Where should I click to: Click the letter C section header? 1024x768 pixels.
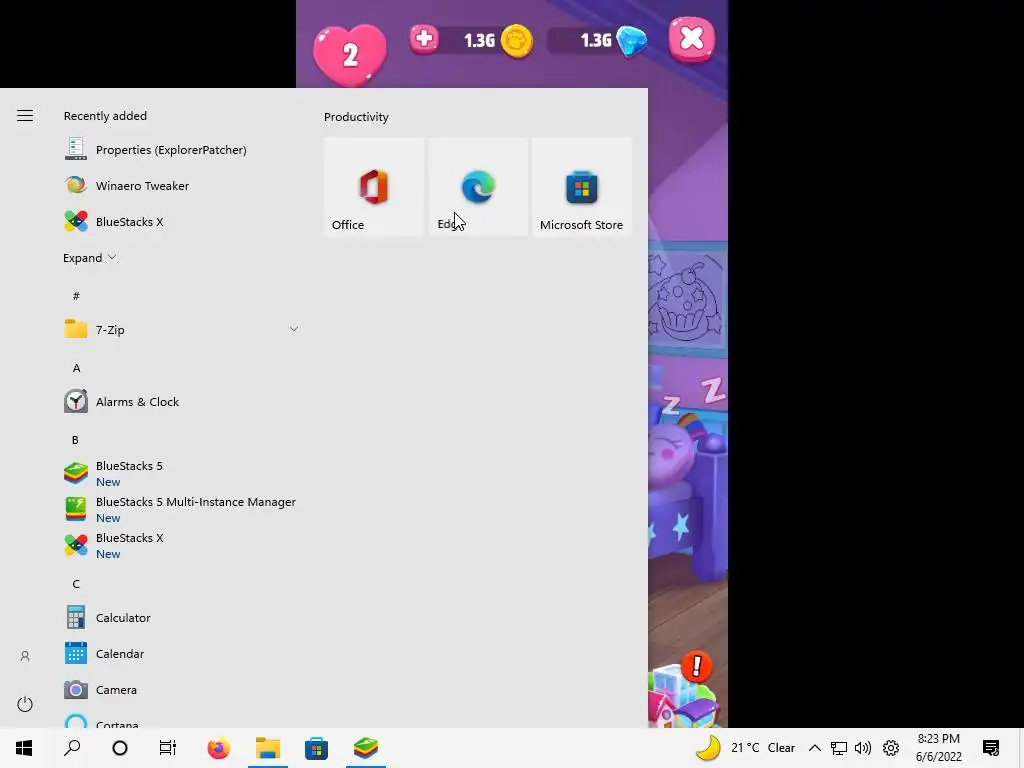[x=76, y=584]
